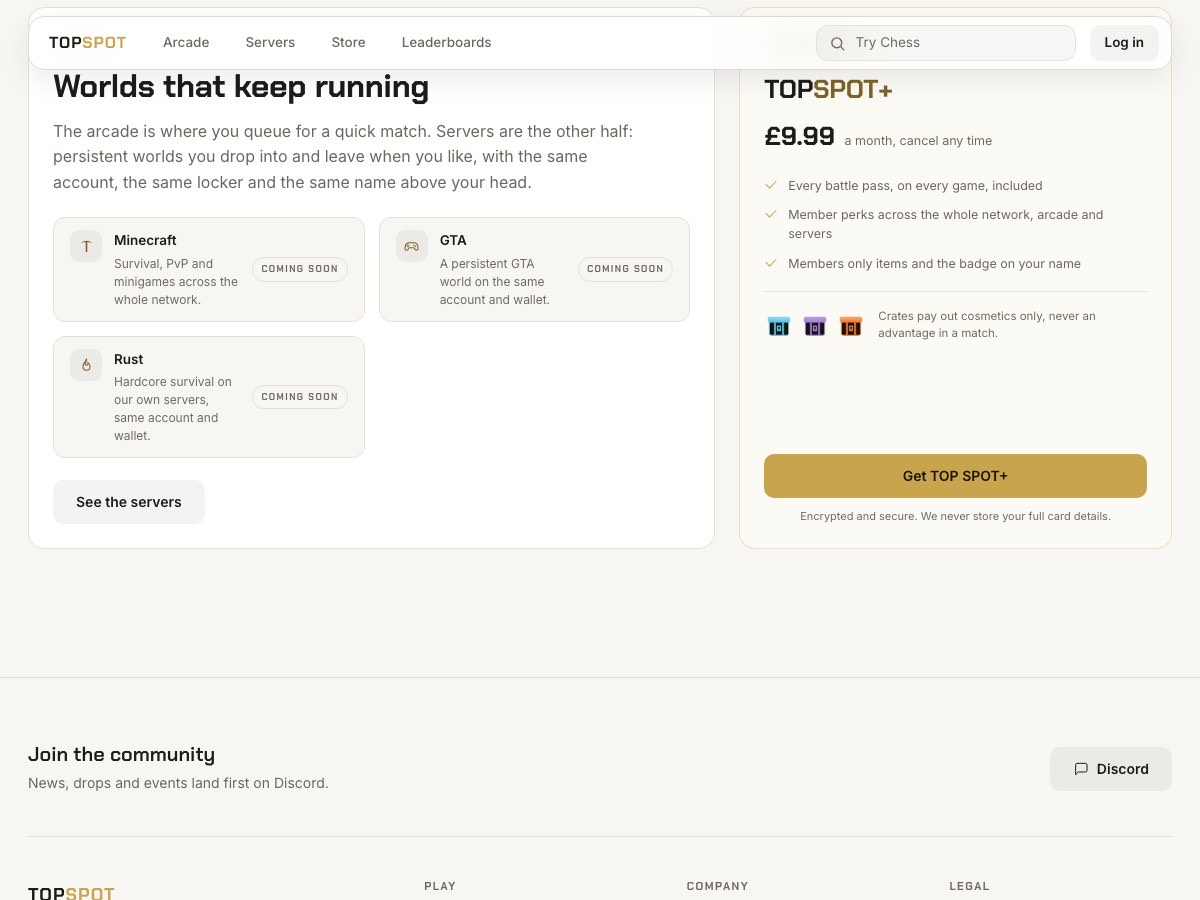Click the TOPSPOT+ title in membership card

click(828, 90)
